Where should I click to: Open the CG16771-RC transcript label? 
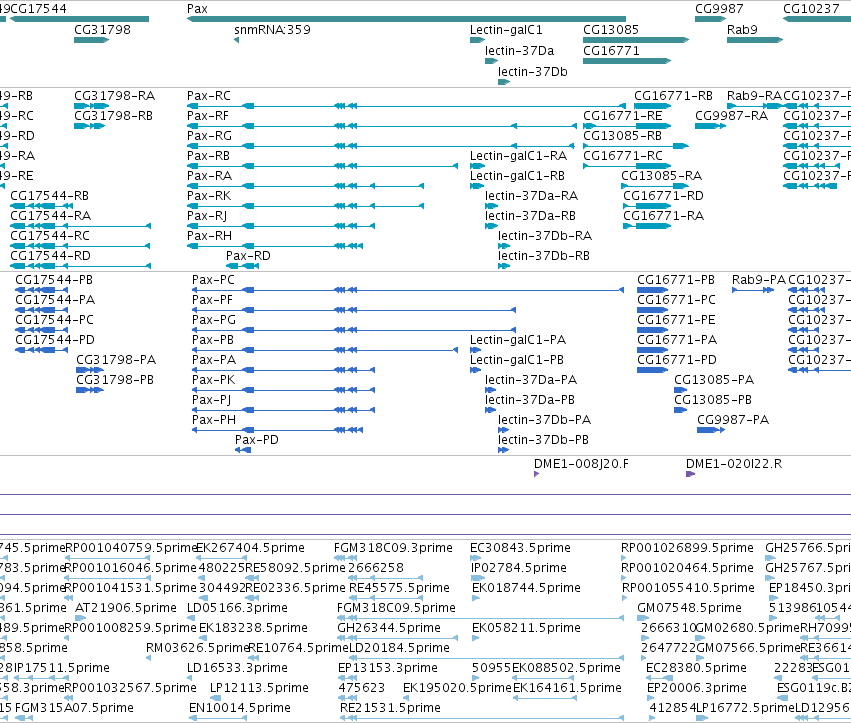click(x=623, y=156)
